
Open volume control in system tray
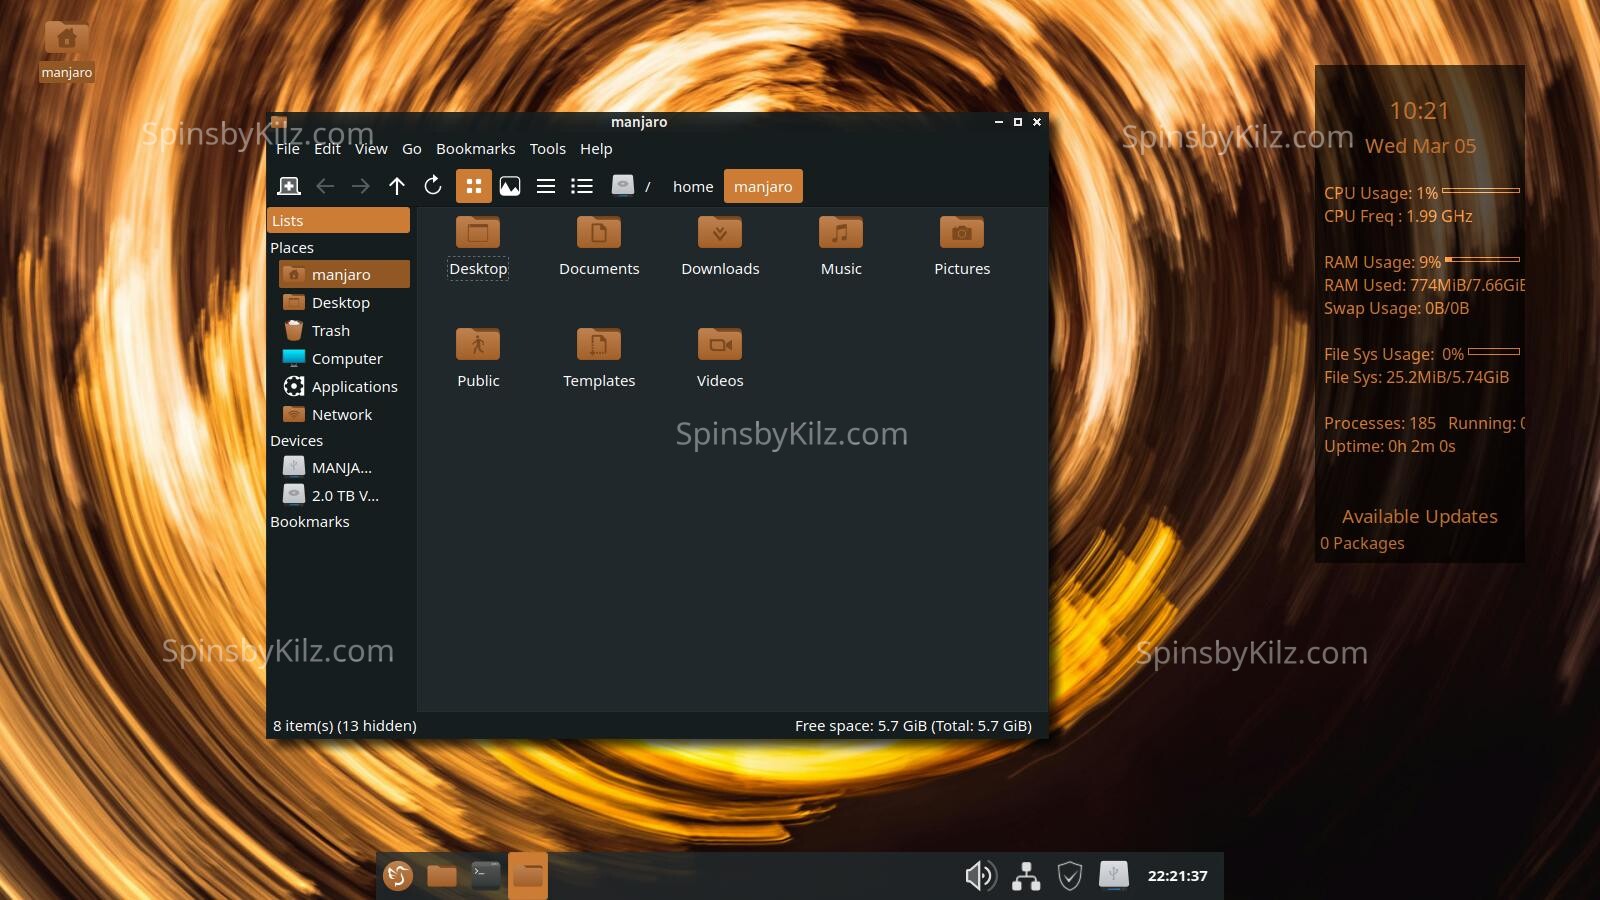pos(981,876)
